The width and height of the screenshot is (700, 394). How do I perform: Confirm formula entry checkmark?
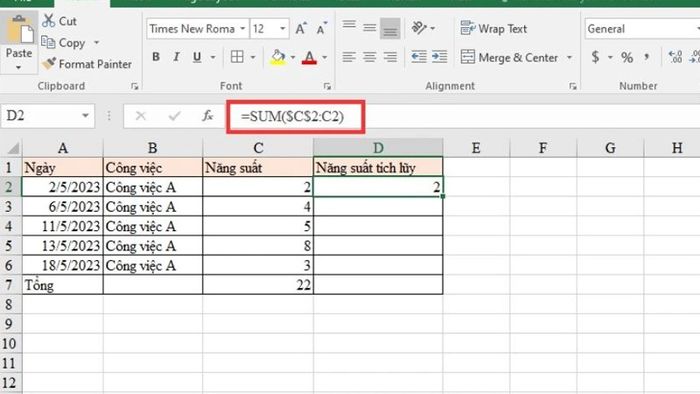click(x=174, y=116)
